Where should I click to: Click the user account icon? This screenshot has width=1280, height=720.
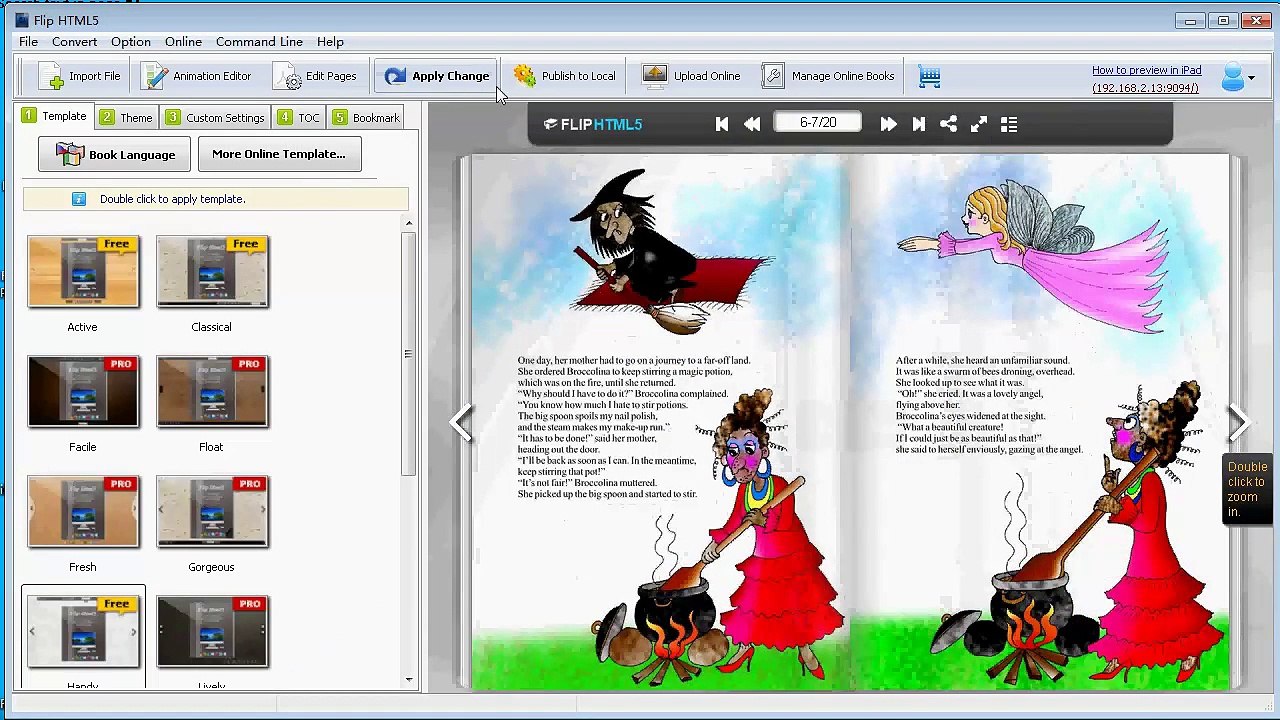click(x=1232, y=77)
